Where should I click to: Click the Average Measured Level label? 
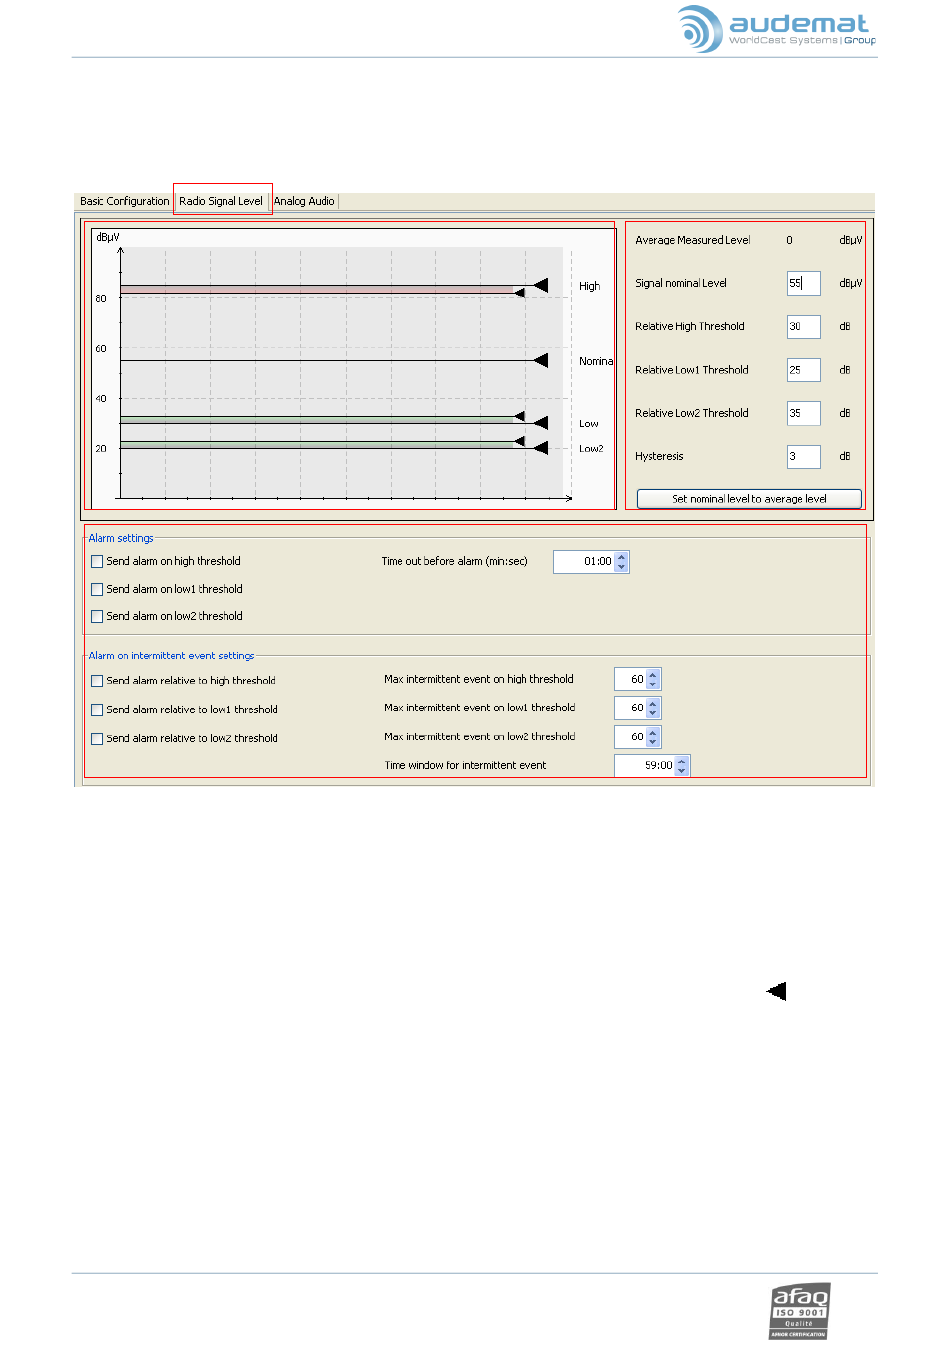693,240
